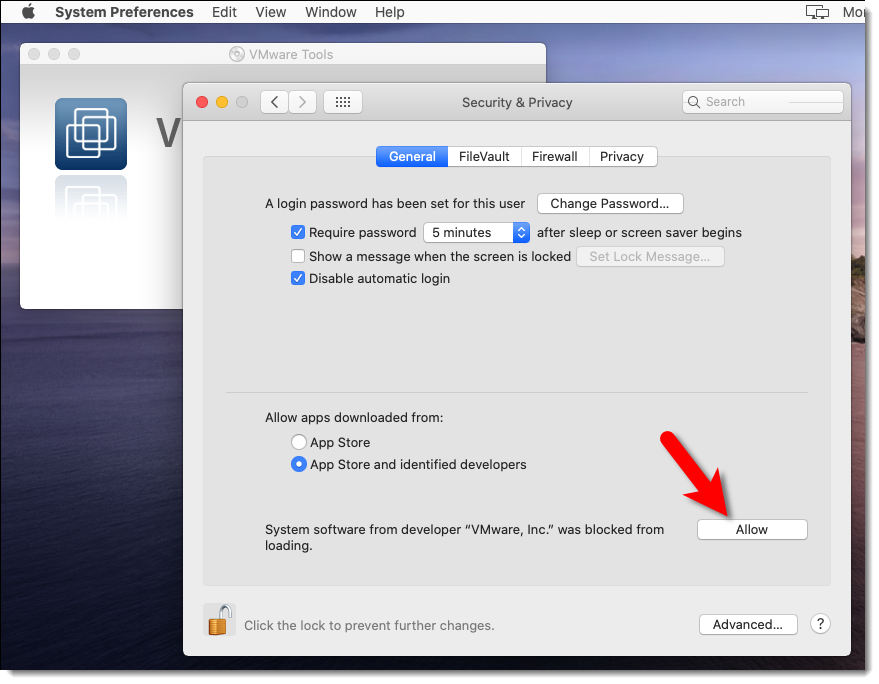Switch to the Firewall tab
The height and width of the screenshot is (684, 879).
tap(555, 156)
